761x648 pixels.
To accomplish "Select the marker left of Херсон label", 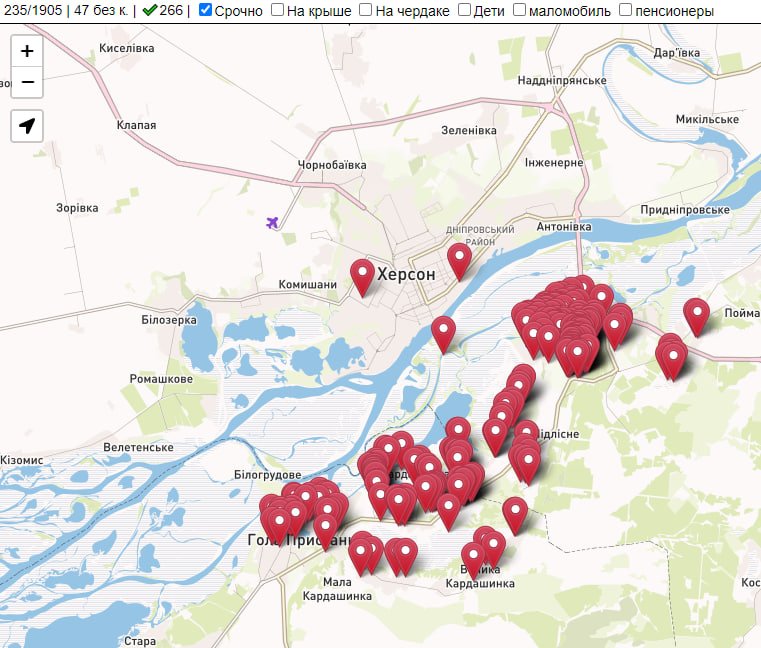I will pyautogui.click(x=362, y=274).
